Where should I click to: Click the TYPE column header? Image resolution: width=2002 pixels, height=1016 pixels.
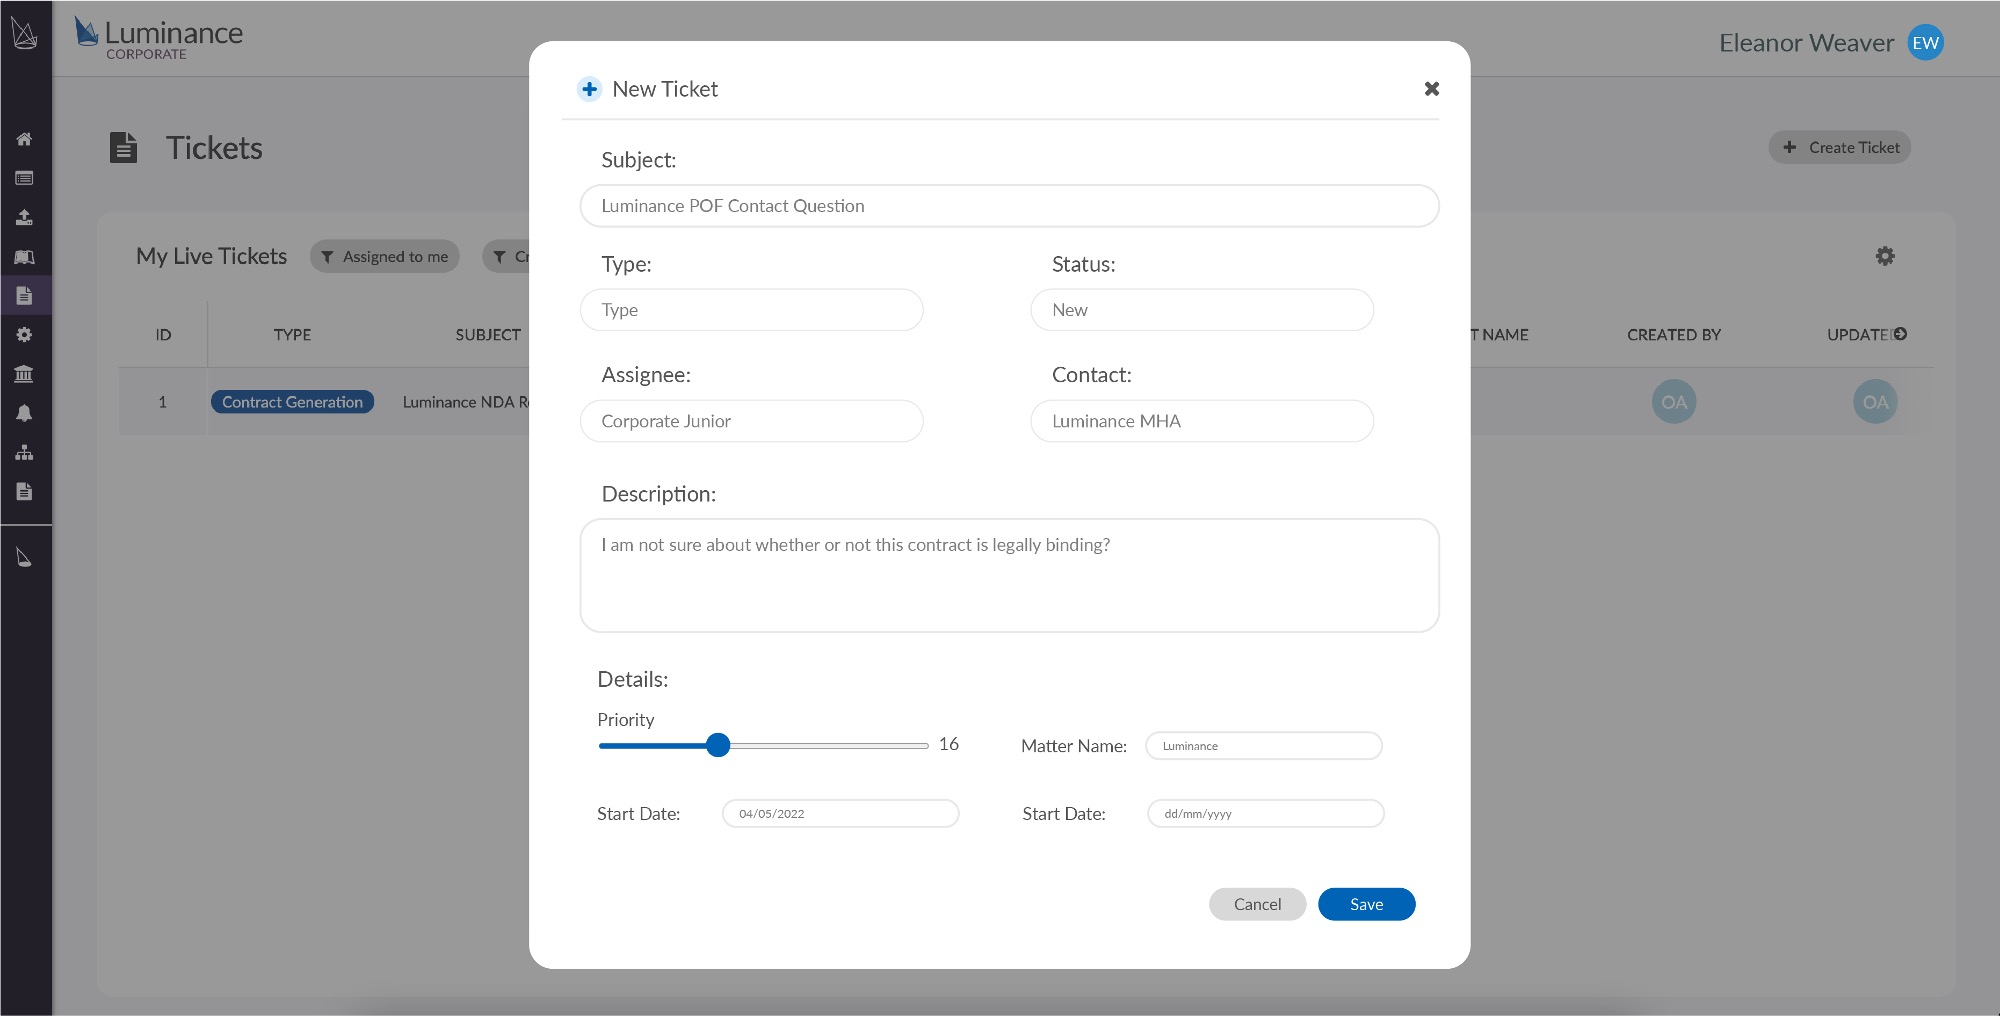point(292,335)
